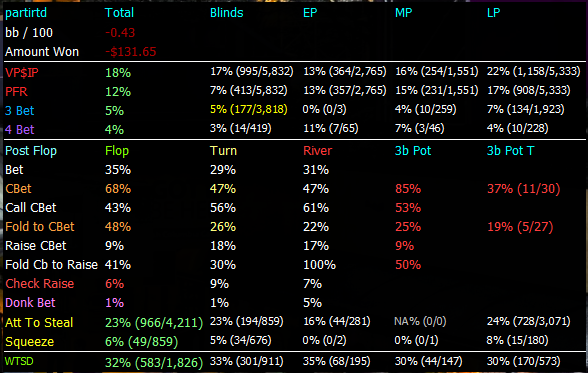
Task: Click total Att To Steal 23% (966/4,211)
Action: coord(154,323)
